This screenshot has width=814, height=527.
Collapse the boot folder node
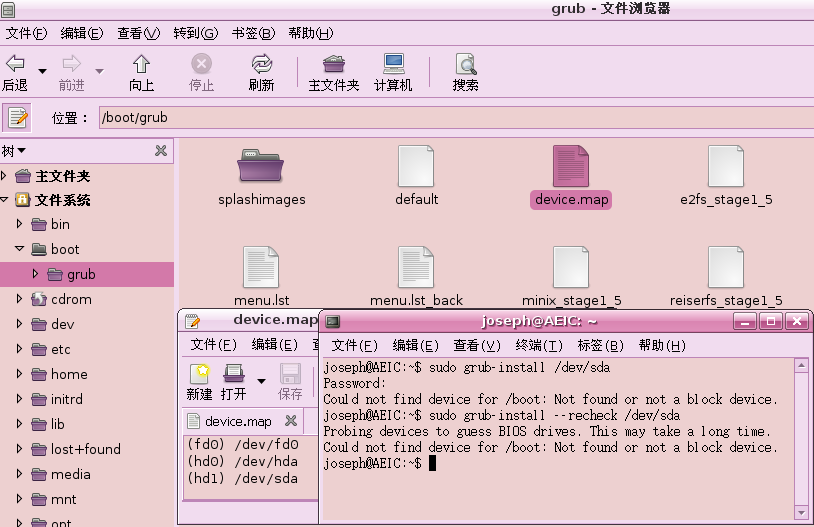[x=20, y=249]
